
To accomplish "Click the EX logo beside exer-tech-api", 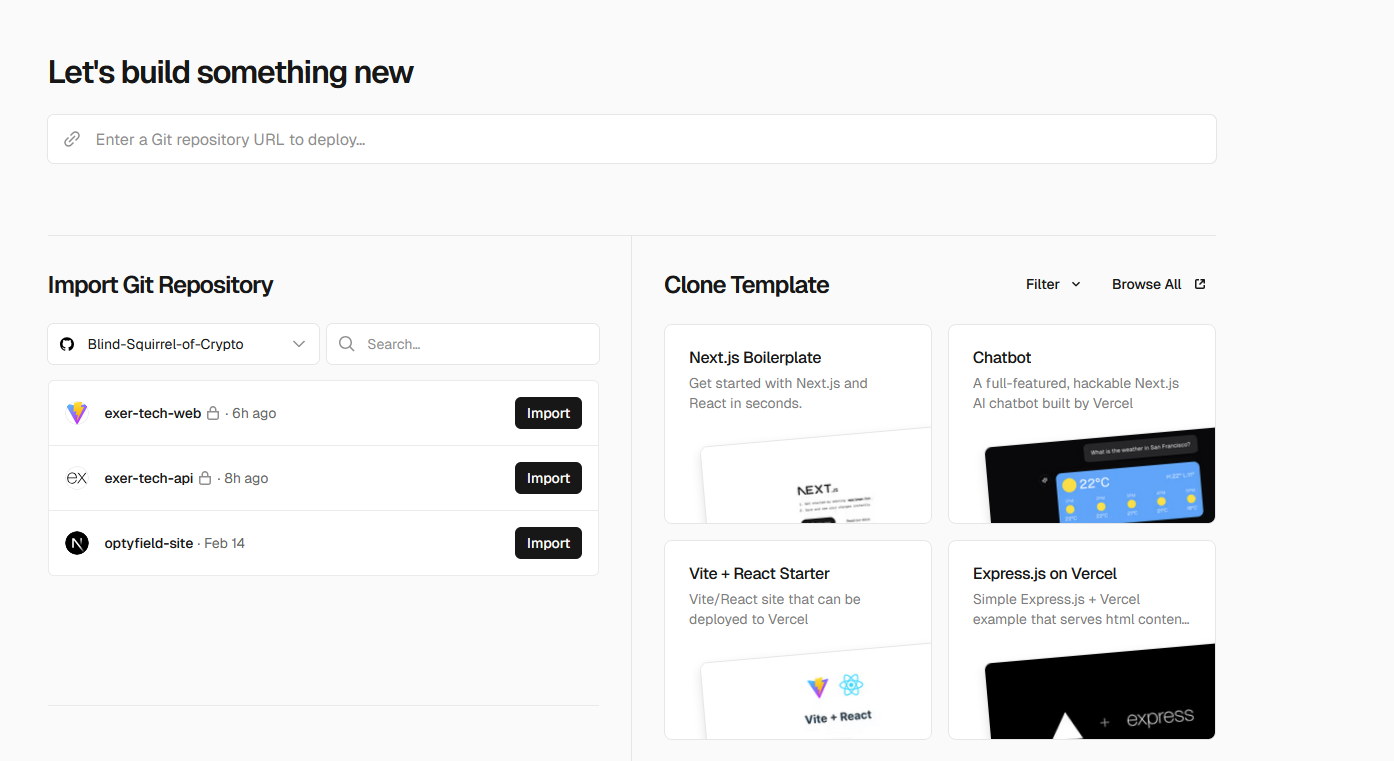I will [77, 478].
